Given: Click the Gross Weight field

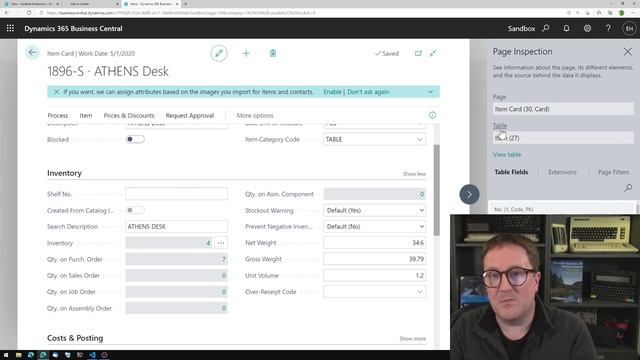Looking at the screenshot, I should 374,259.
